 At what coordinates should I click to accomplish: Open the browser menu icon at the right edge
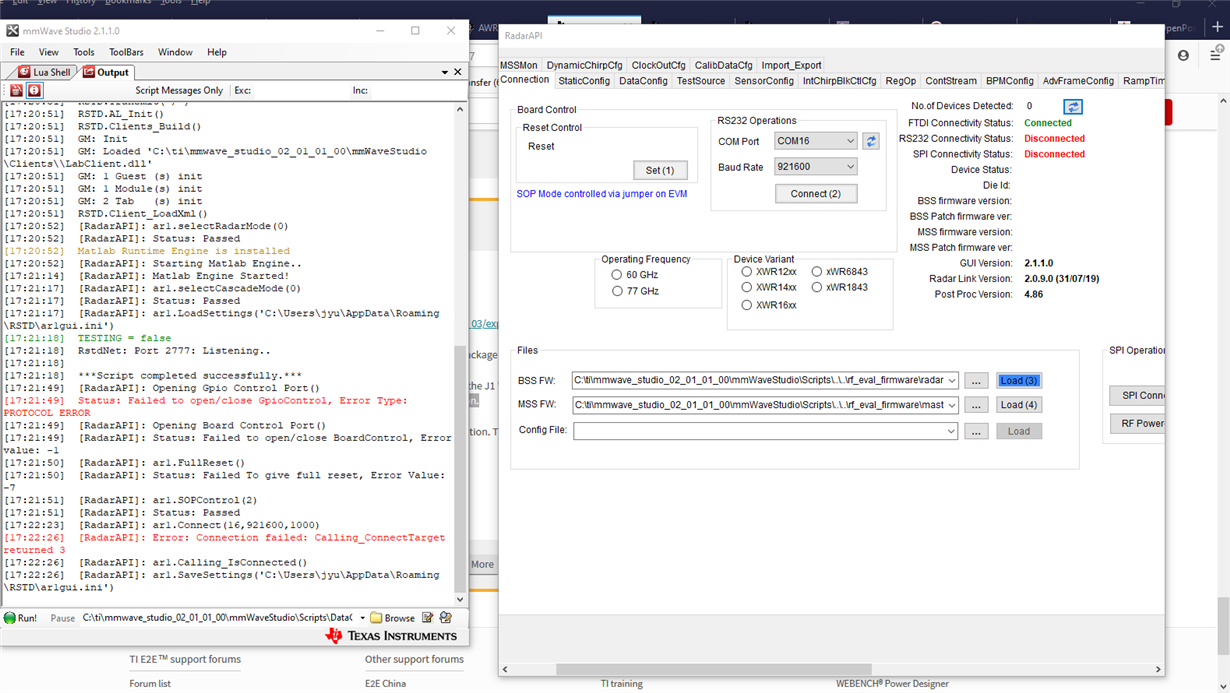(1217, 56)
